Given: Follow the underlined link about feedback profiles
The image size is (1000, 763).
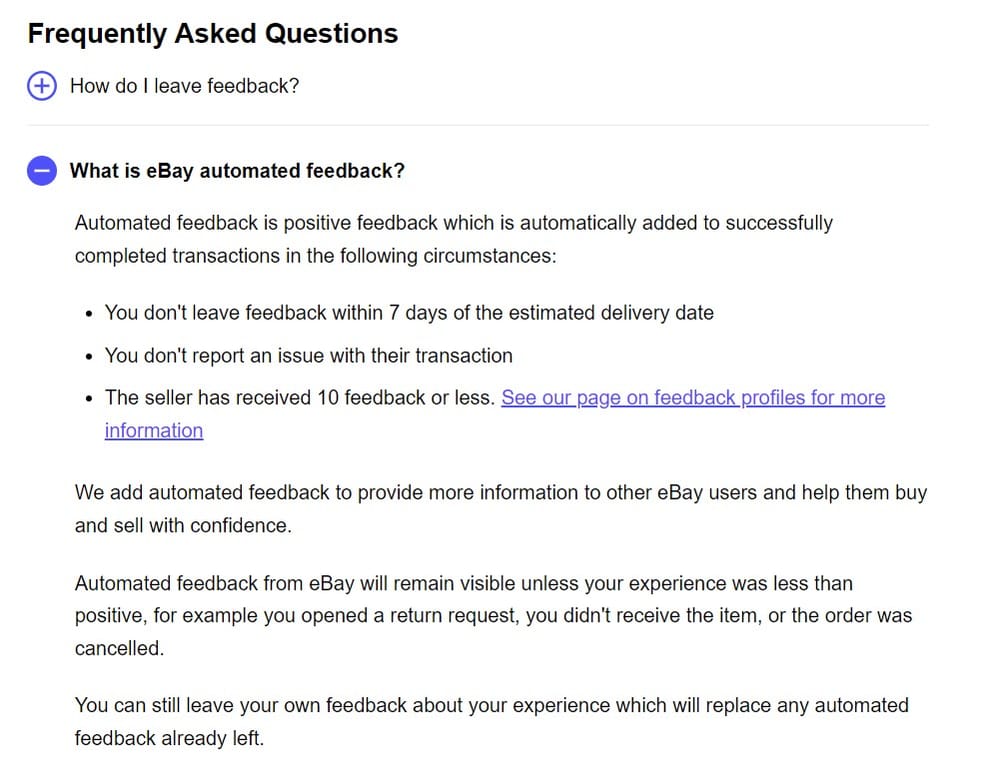Looking at the screenshot, I should (x=694, y=398).
